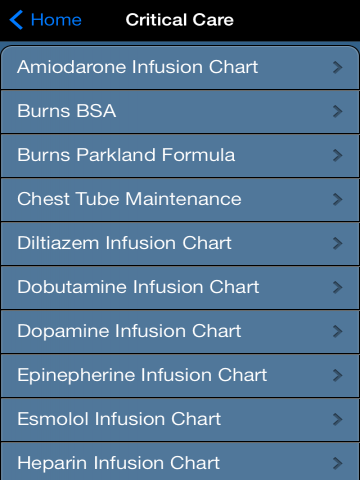Tap the arrow beside Dopamine Infusion Chart
The width and height of the screenshot is (360, 480).
click(337, 331)
